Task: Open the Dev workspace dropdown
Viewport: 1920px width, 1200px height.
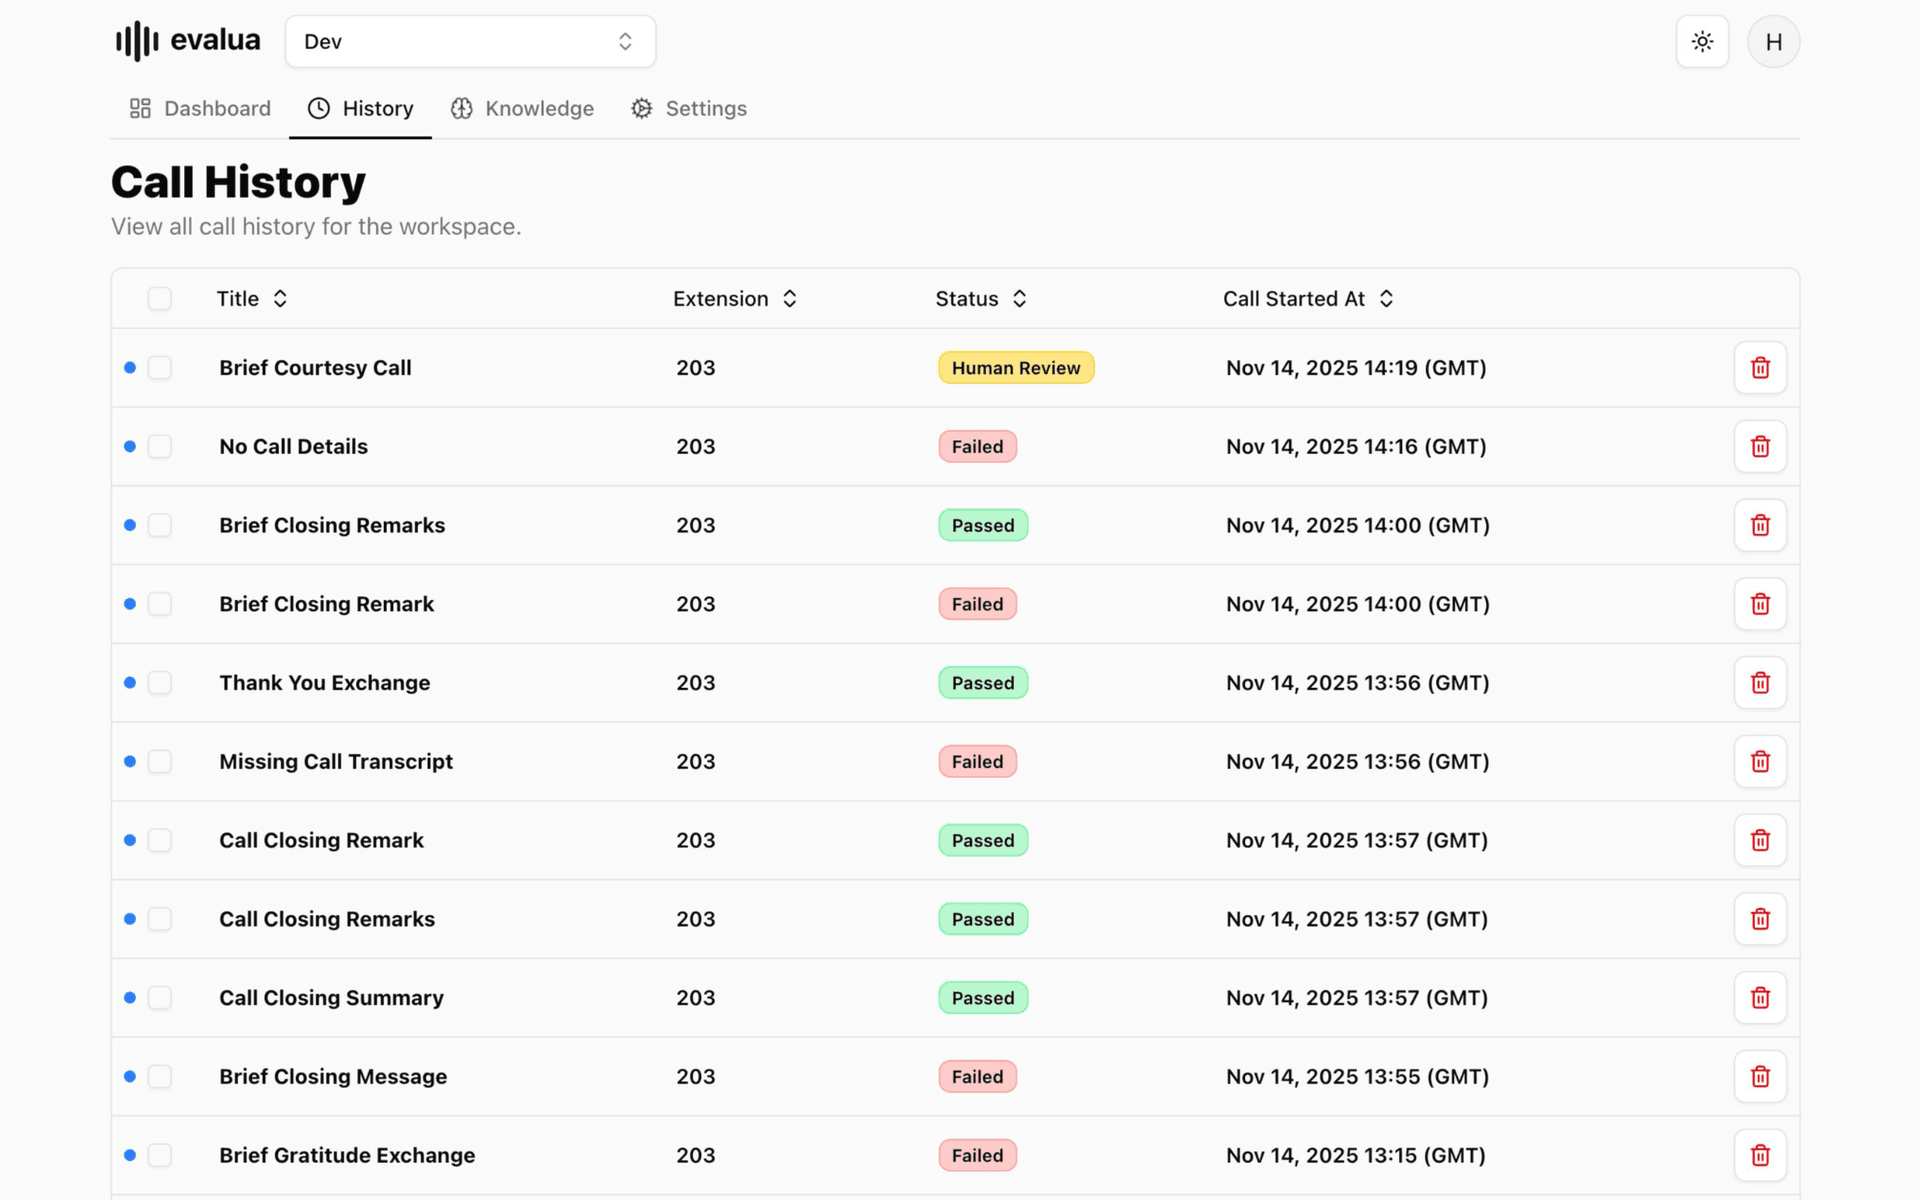Action: point(470,41)
